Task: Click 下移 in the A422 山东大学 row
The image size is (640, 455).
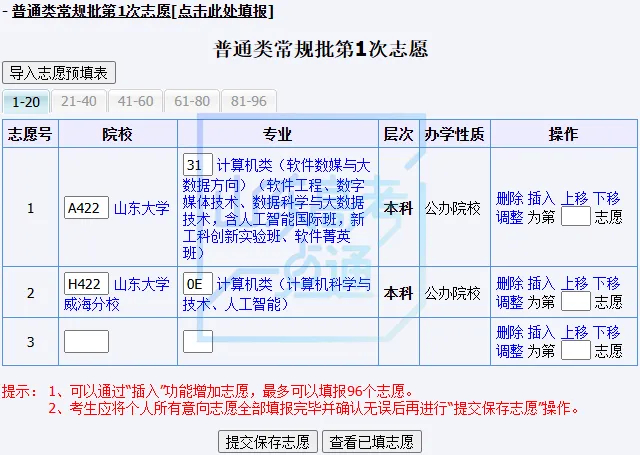Action: click(x=607, y=199)
